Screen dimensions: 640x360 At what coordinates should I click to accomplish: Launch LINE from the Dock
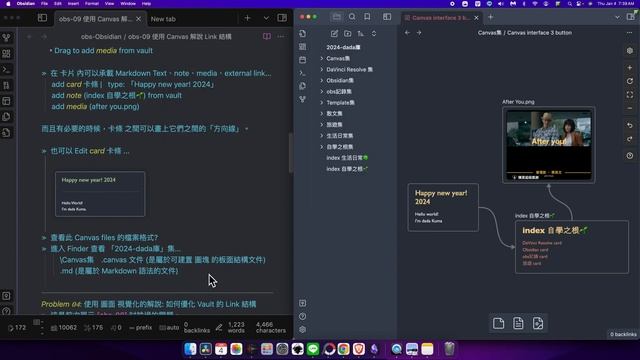click(x=313, y=349)
